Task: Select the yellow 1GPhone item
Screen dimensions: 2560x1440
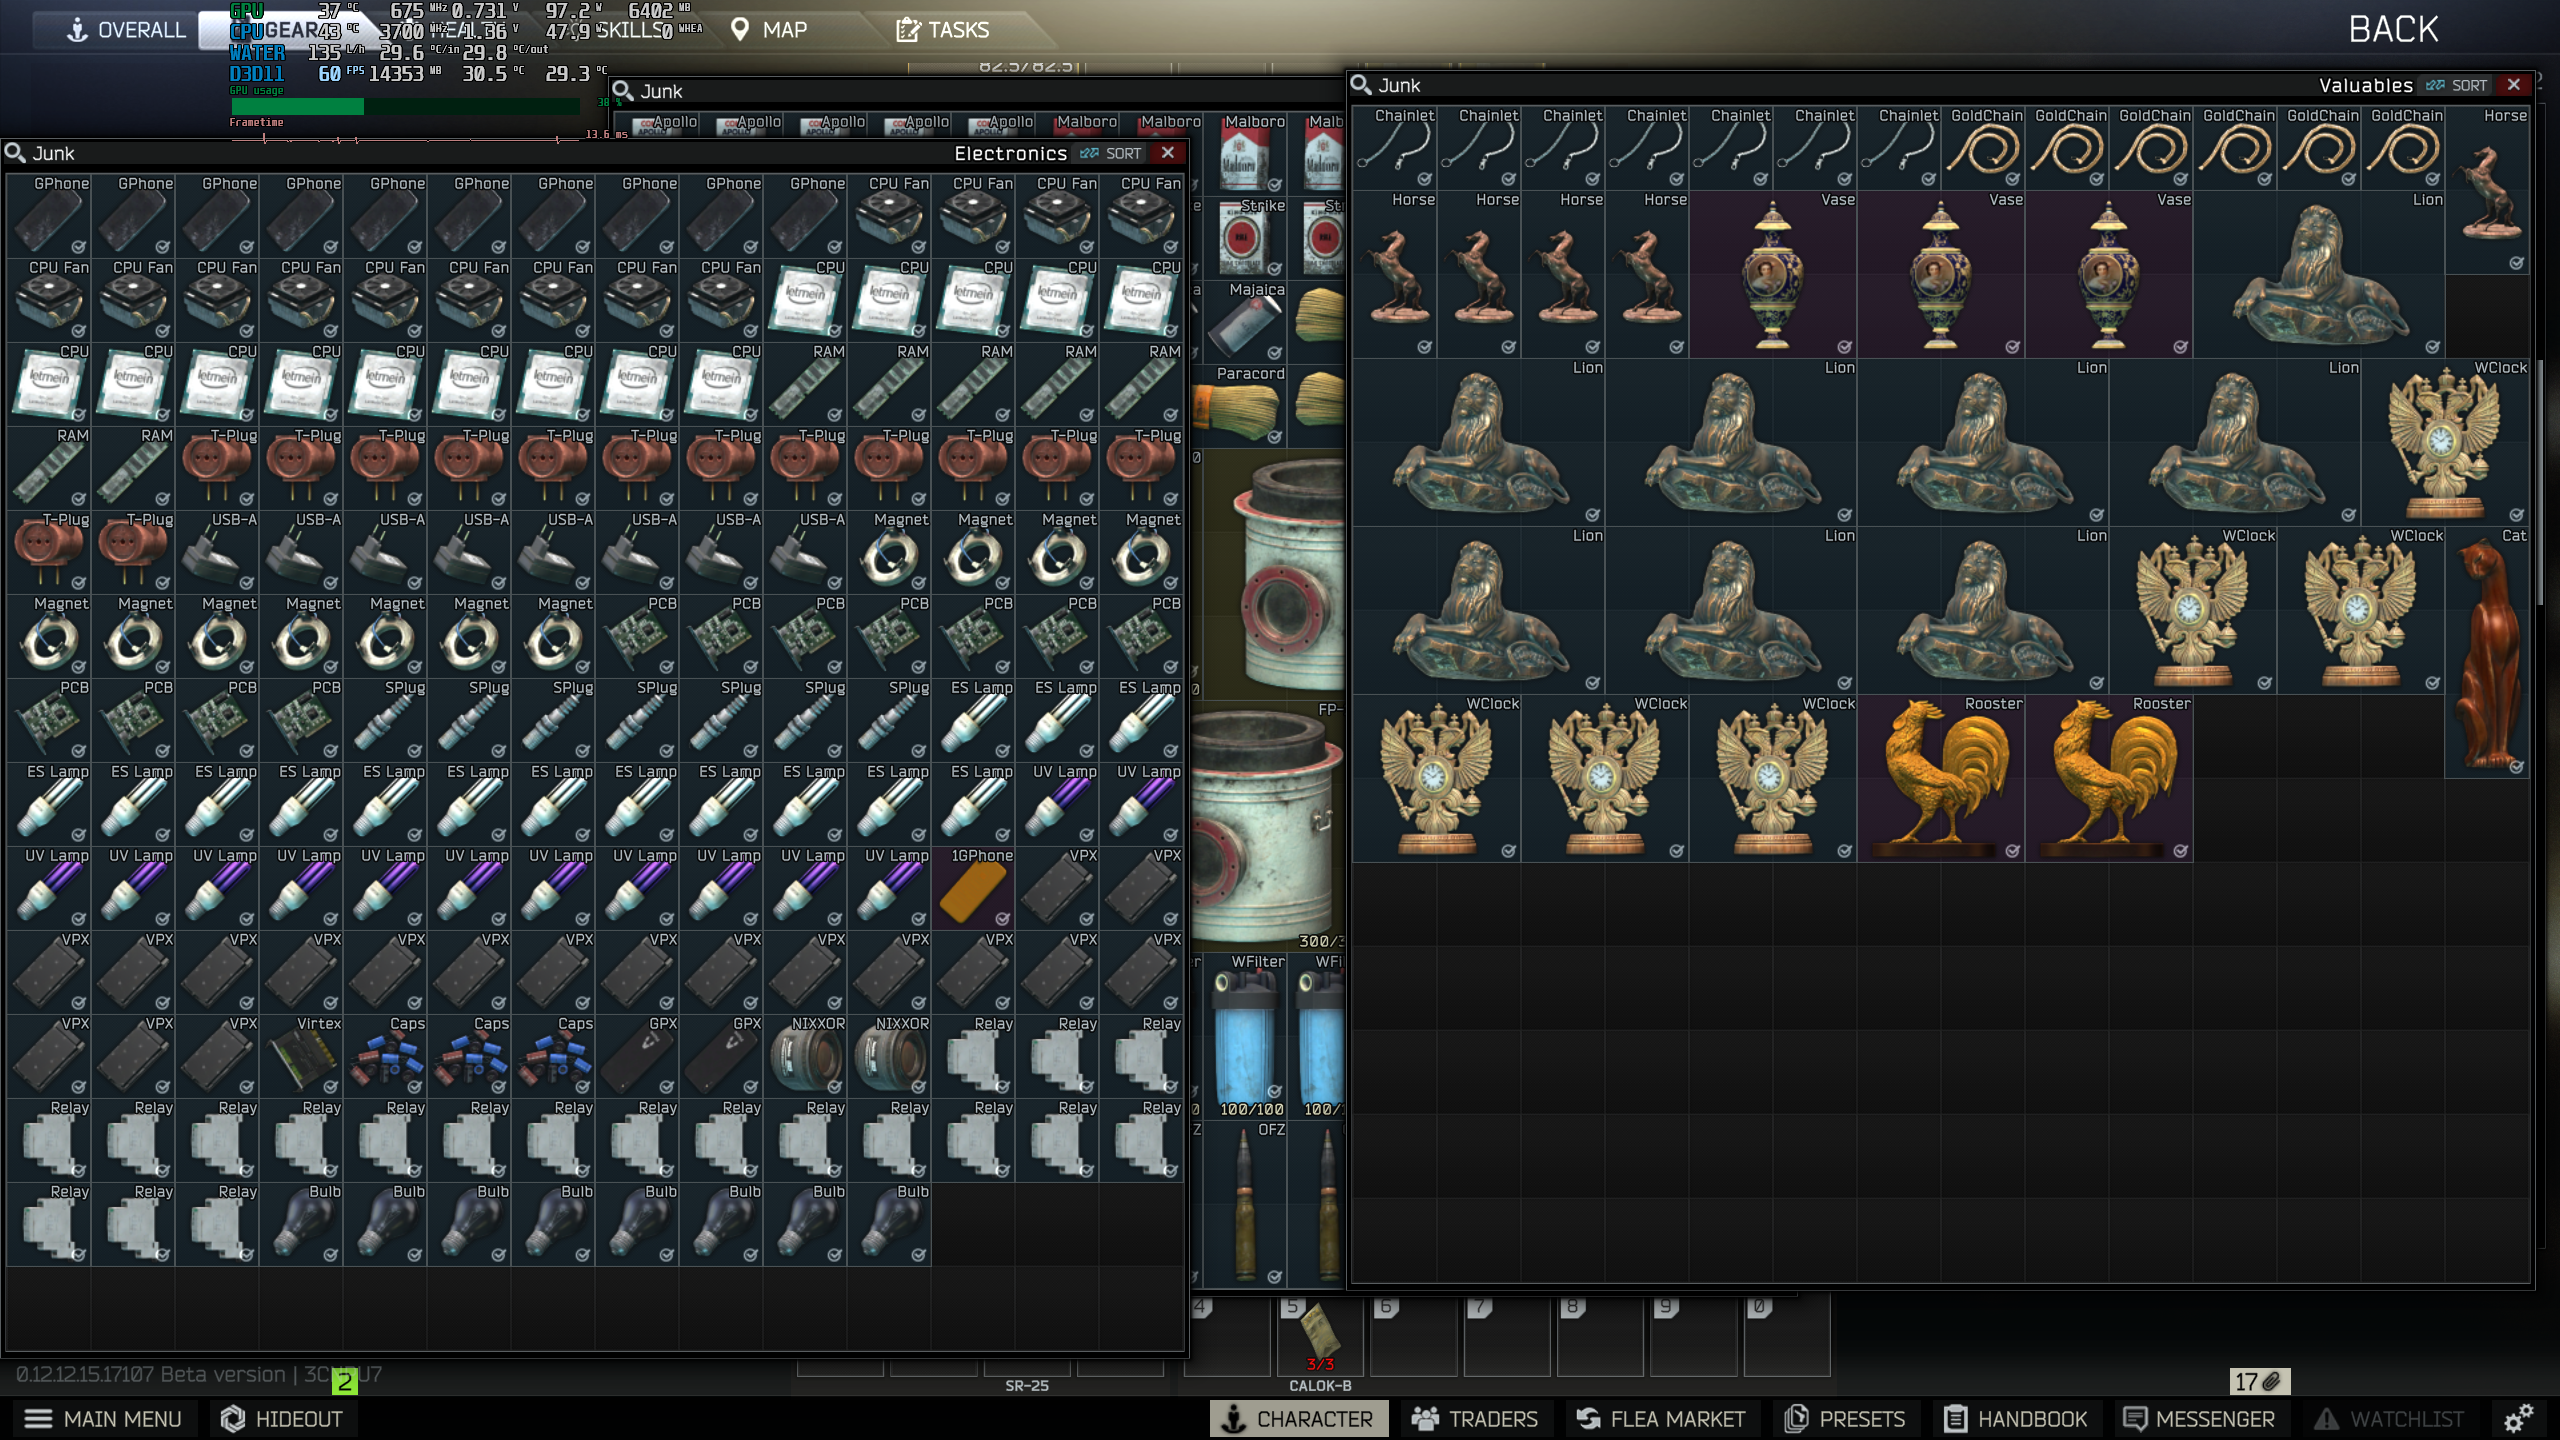Action: [973, 890]
